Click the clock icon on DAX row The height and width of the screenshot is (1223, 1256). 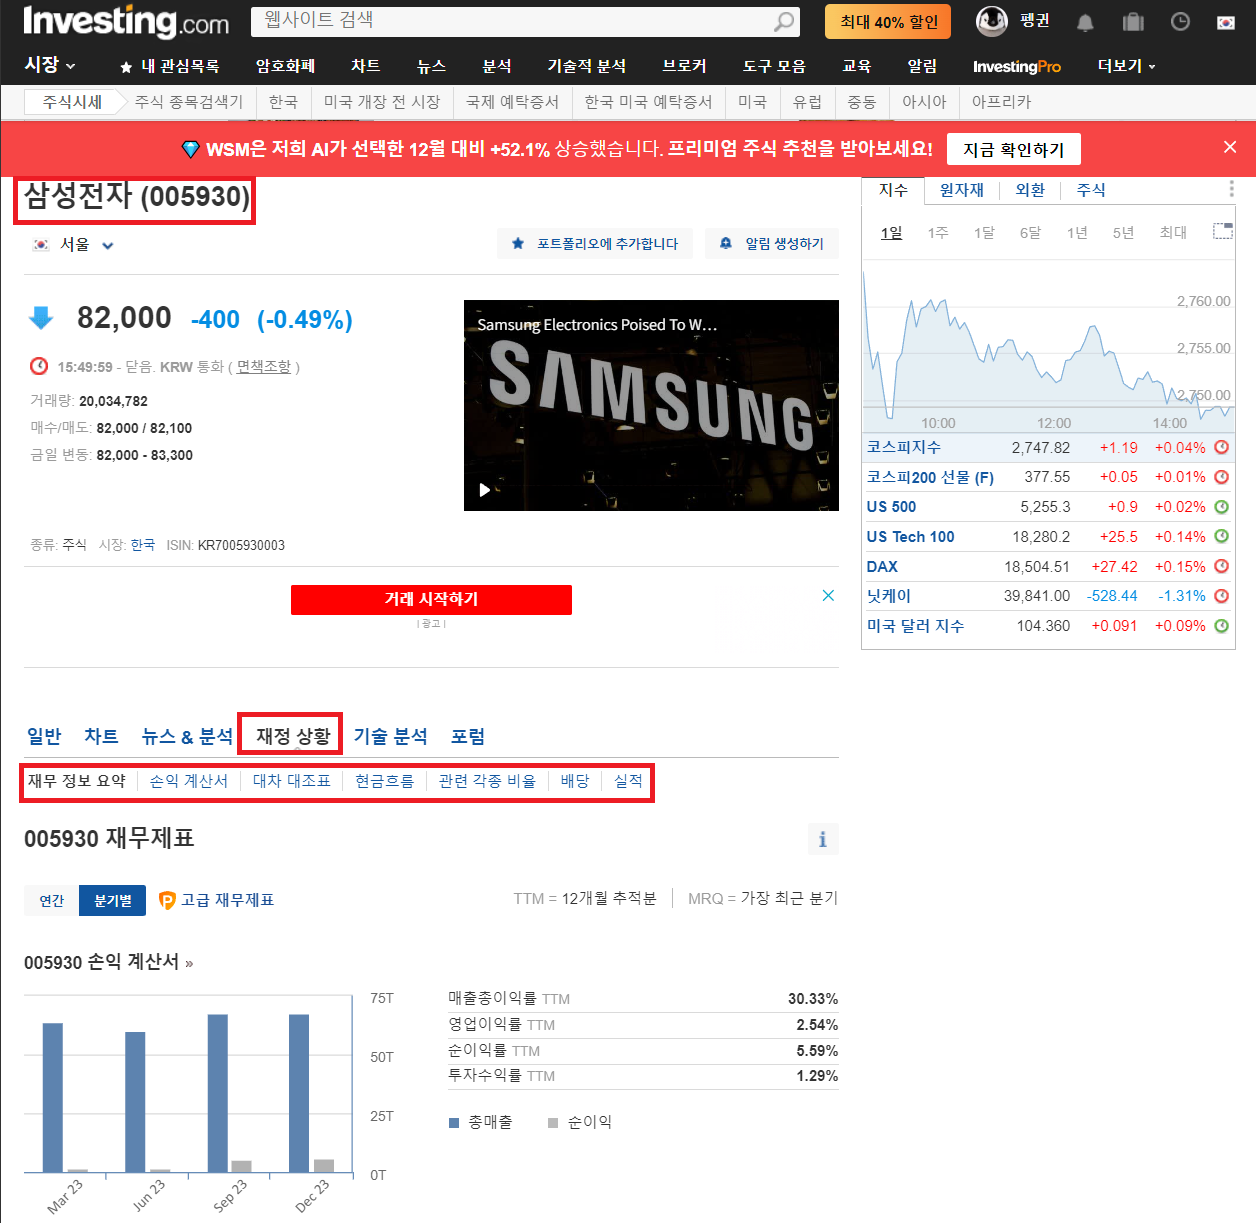(x=1221, y=566)
